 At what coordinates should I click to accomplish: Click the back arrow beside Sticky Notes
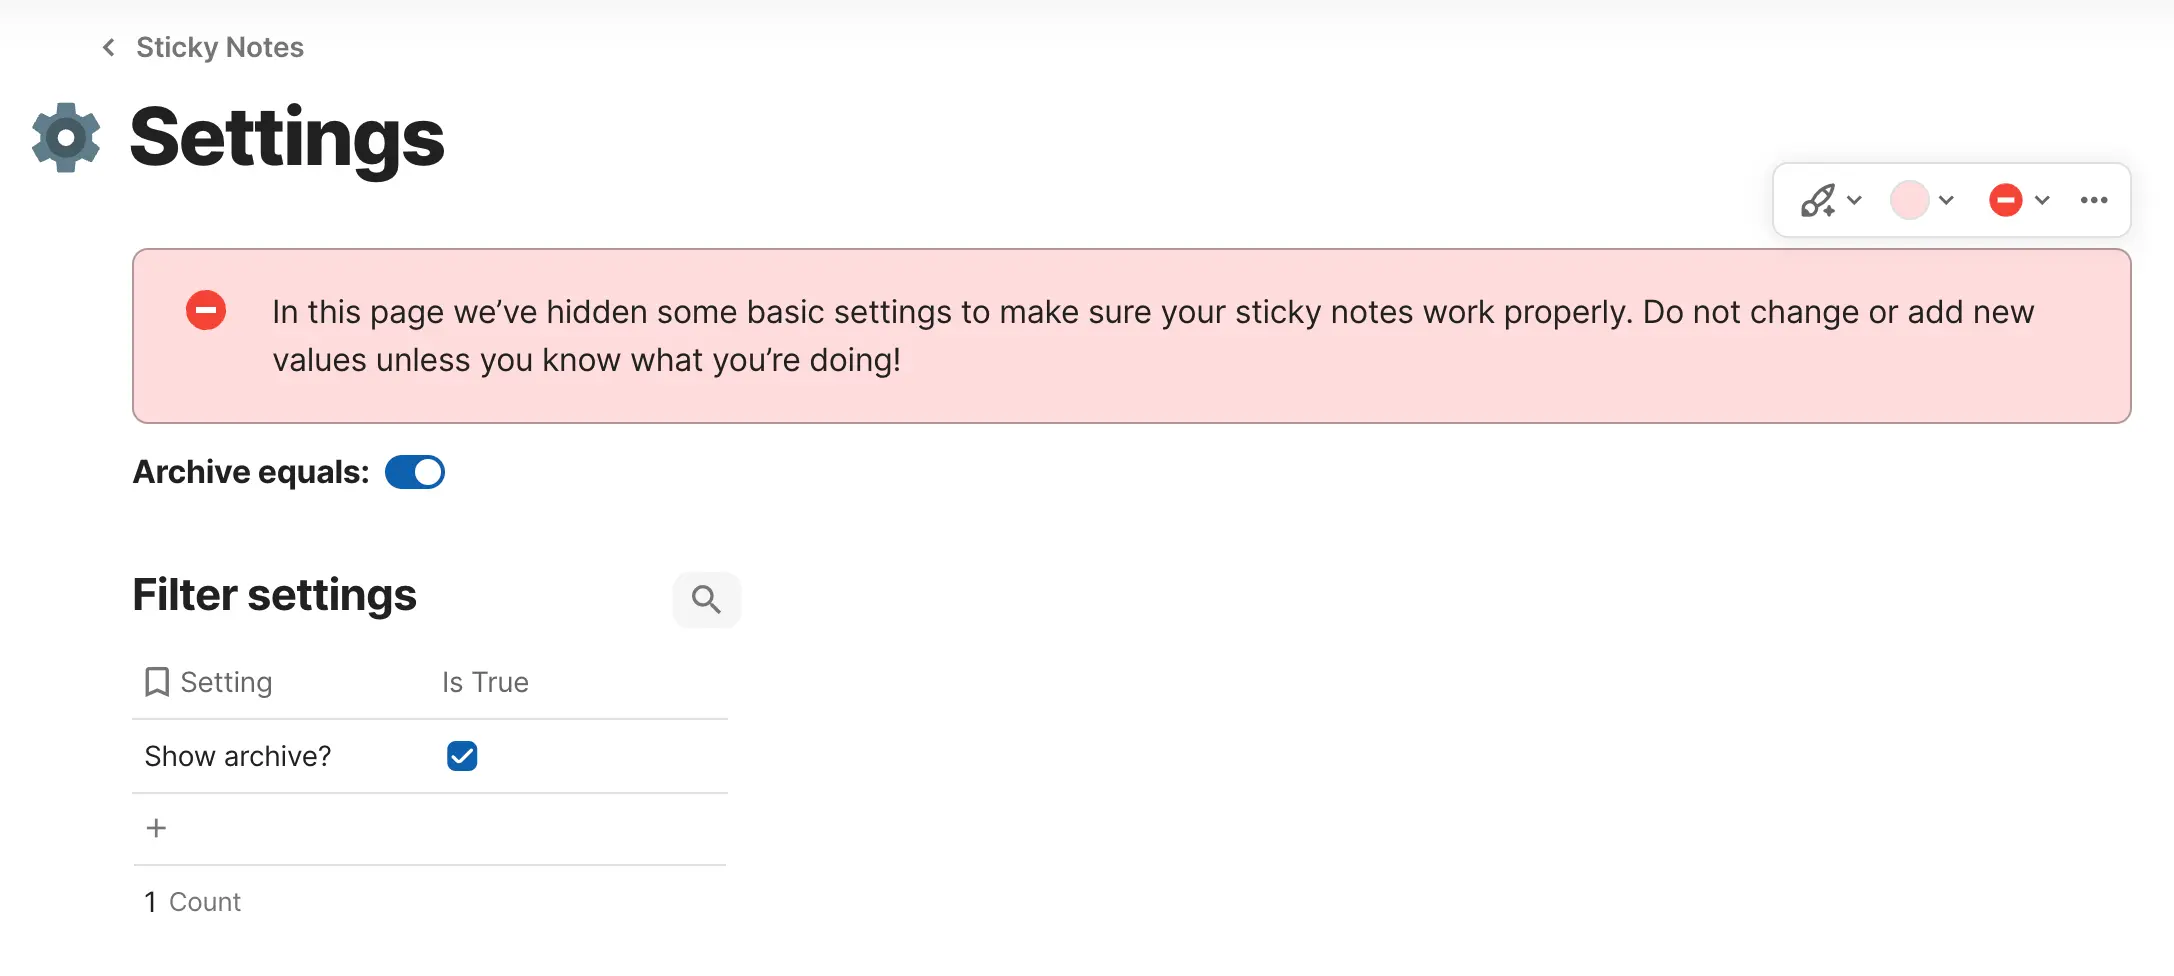(109, 47)
